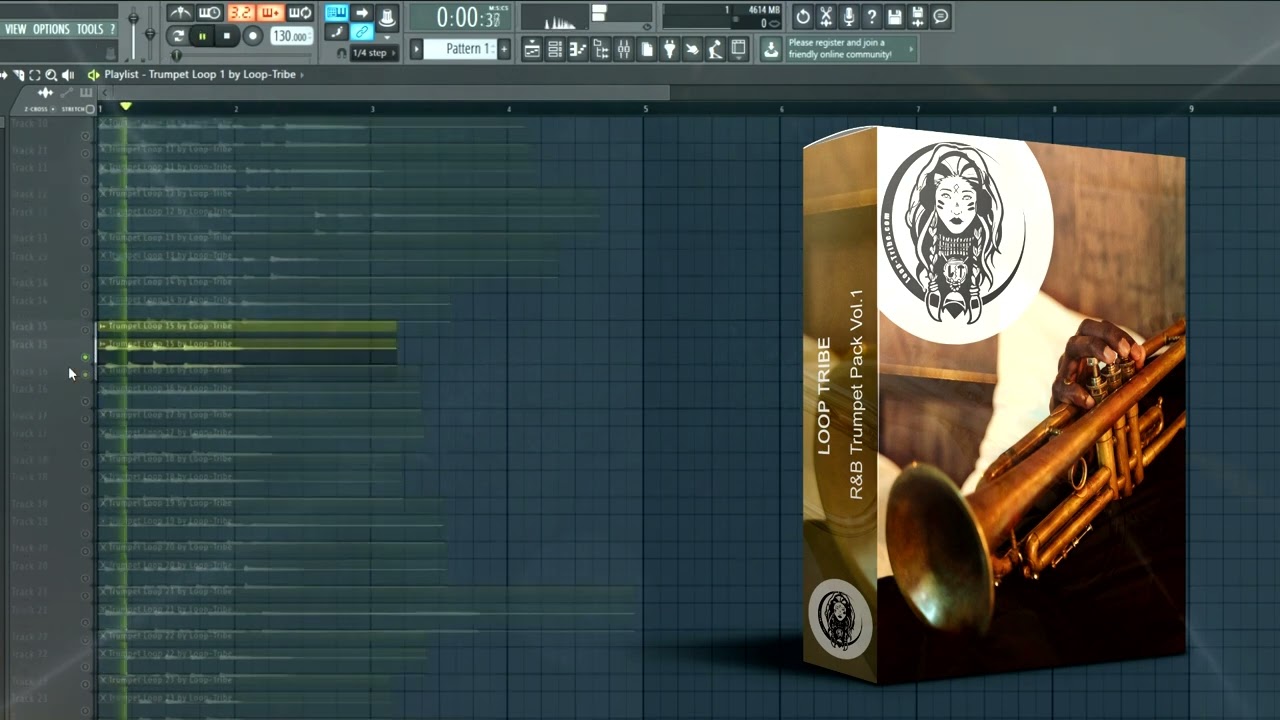Toggle the note slide icon
The height and width of the screenshot is (720, 1280).
337,33
